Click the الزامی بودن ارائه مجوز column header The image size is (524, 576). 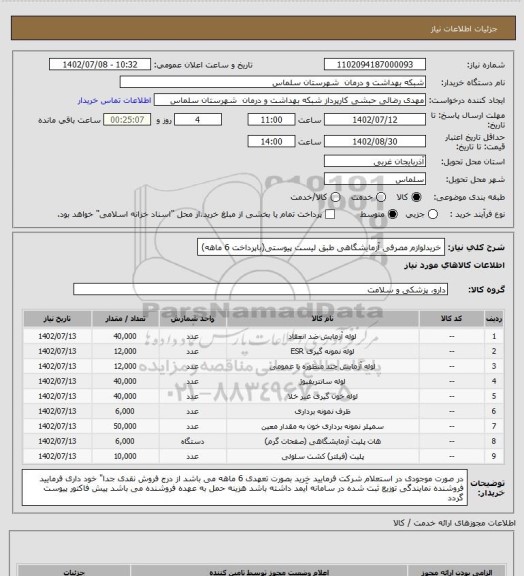click(x=456, y=572)
